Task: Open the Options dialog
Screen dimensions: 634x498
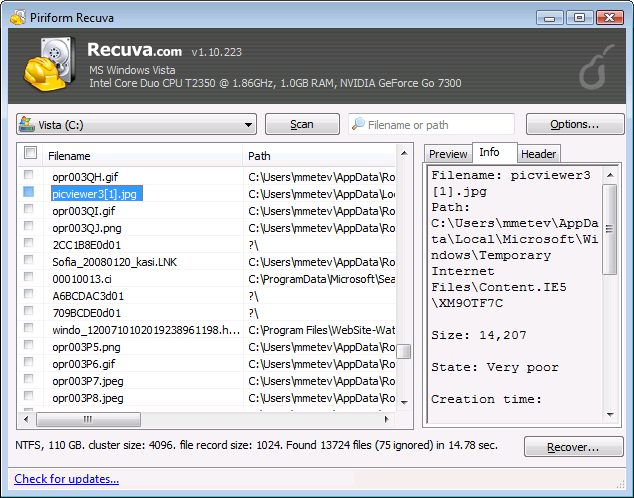Action: (575, 124)
